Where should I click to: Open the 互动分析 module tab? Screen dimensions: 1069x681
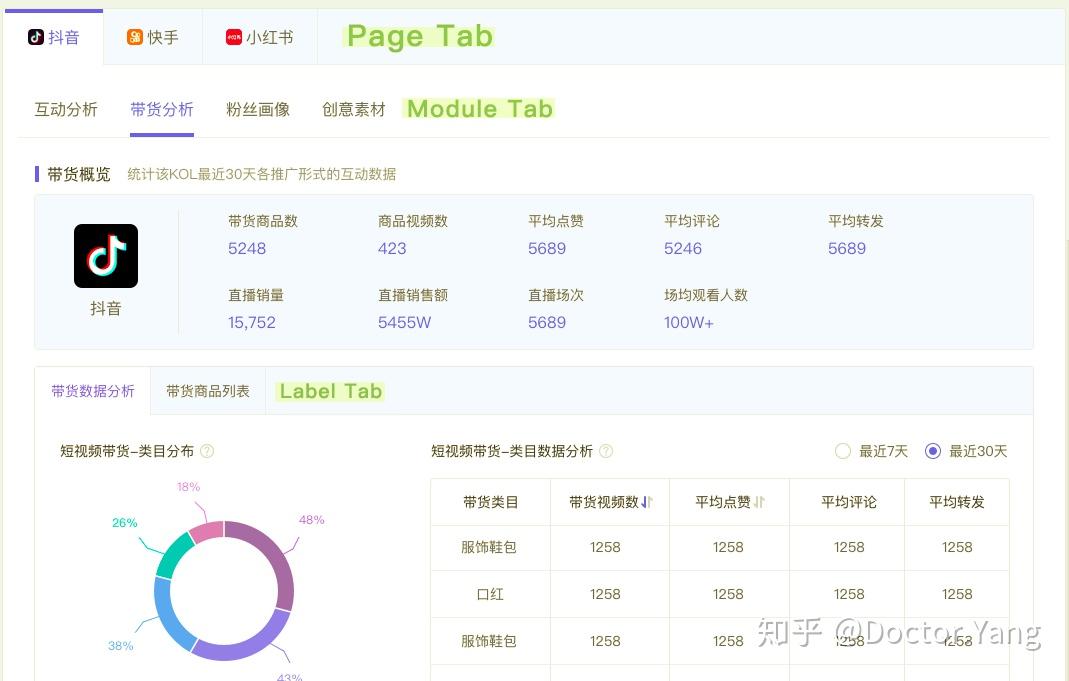tap(66, 109)
